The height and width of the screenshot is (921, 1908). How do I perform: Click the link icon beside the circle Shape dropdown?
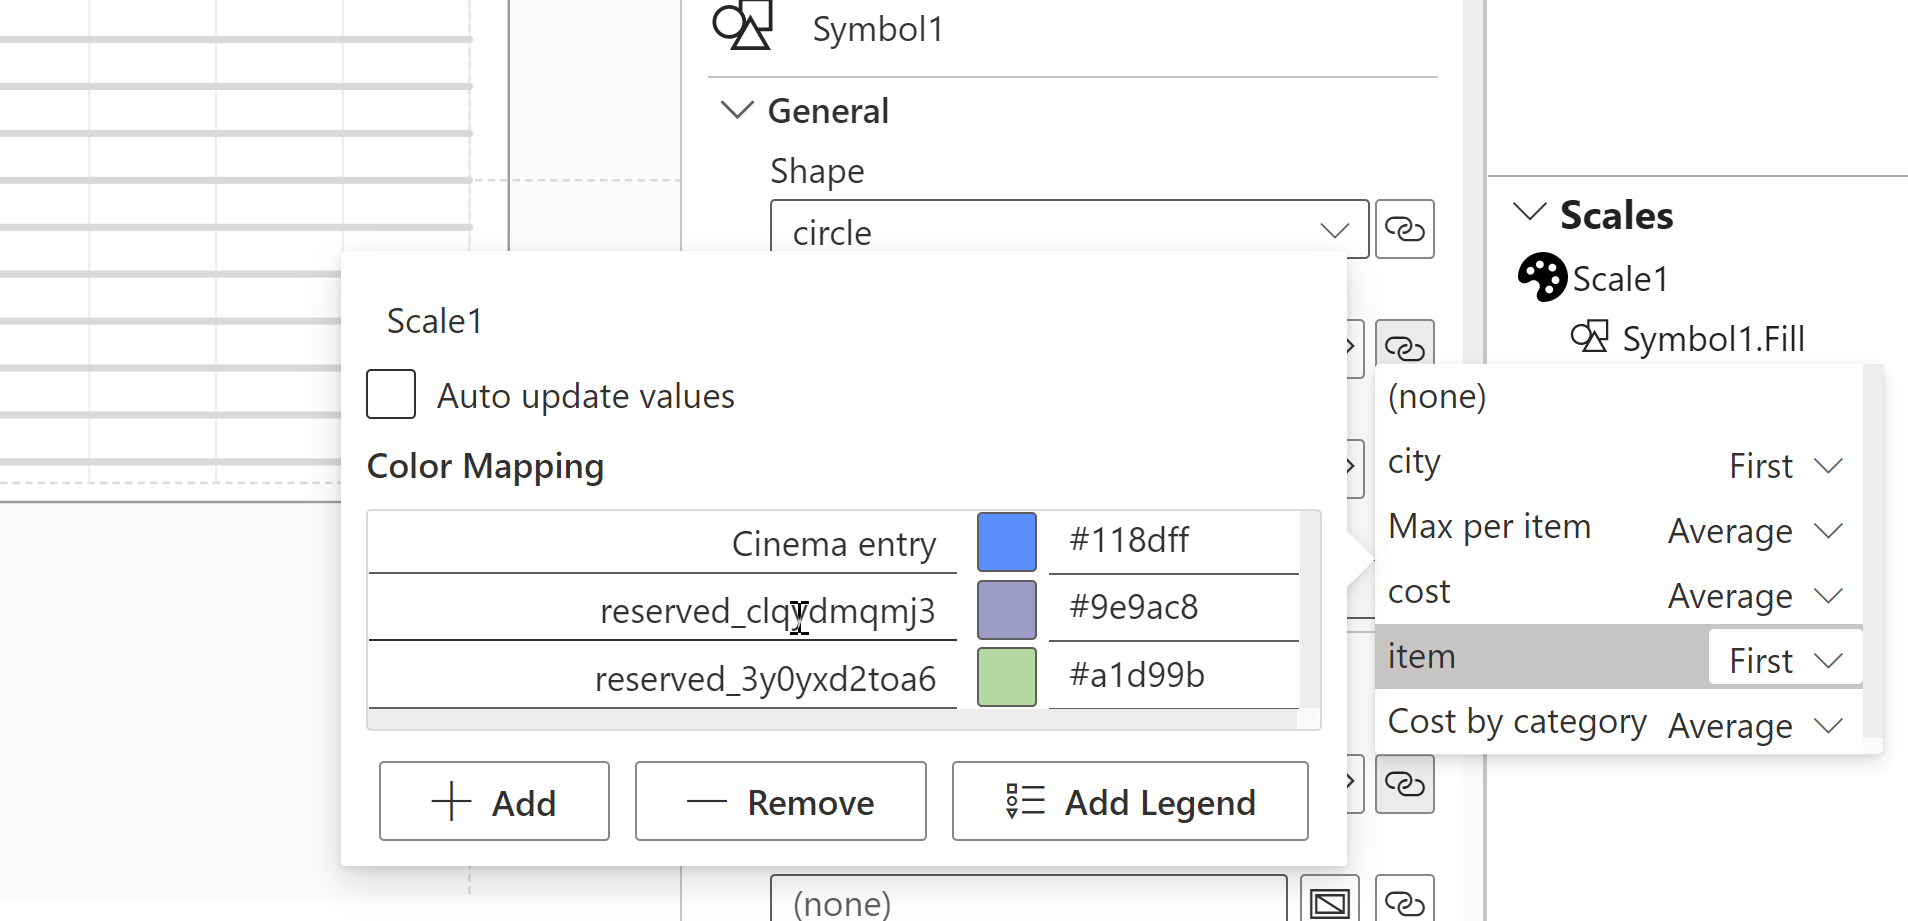click(1405, 229)
